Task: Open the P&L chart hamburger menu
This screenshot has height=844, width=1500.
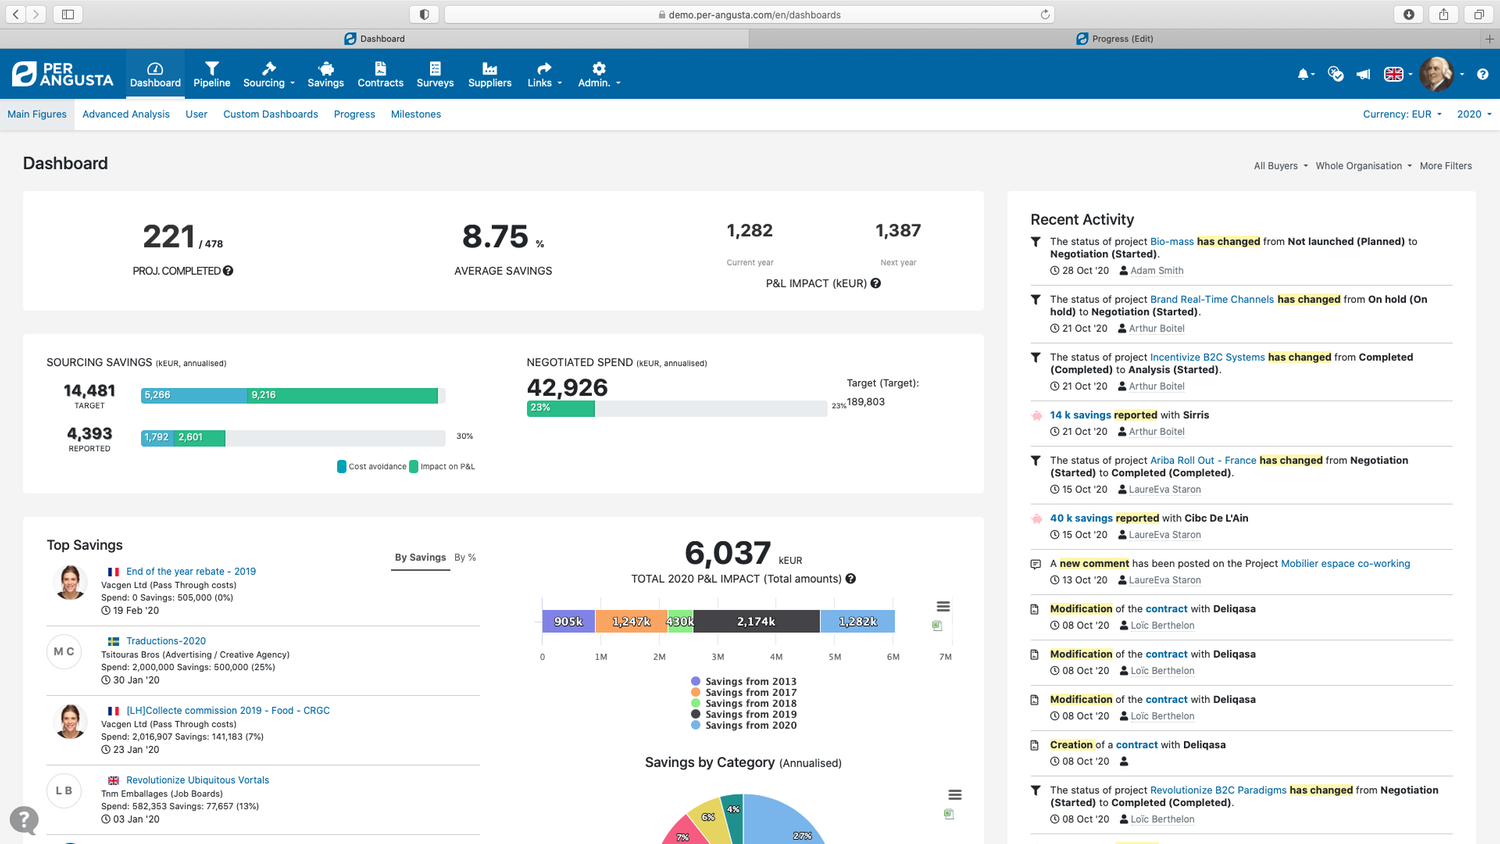Action: click(x=941, y=605)
